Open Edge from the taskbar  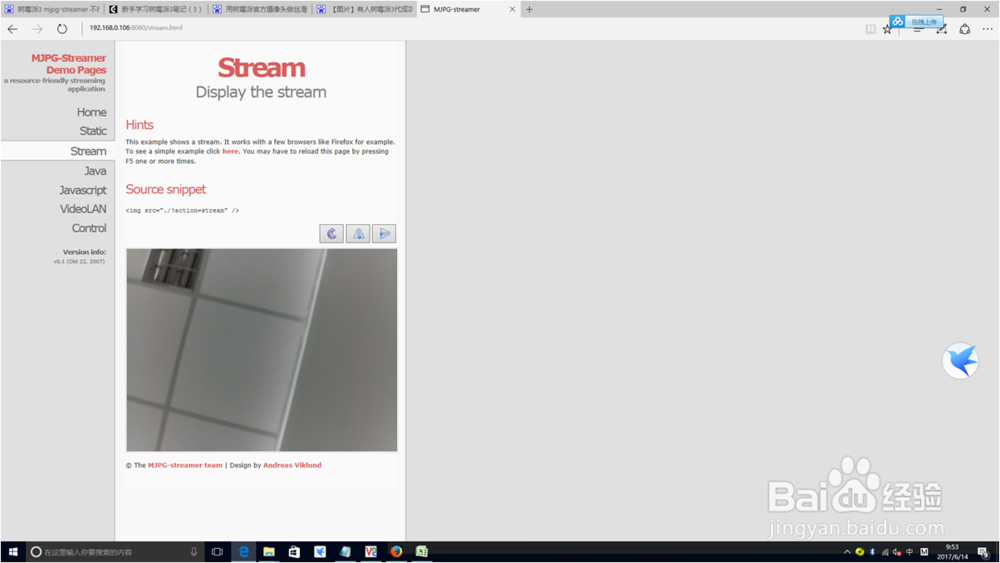pyautogui.click(x=244, y=552)
